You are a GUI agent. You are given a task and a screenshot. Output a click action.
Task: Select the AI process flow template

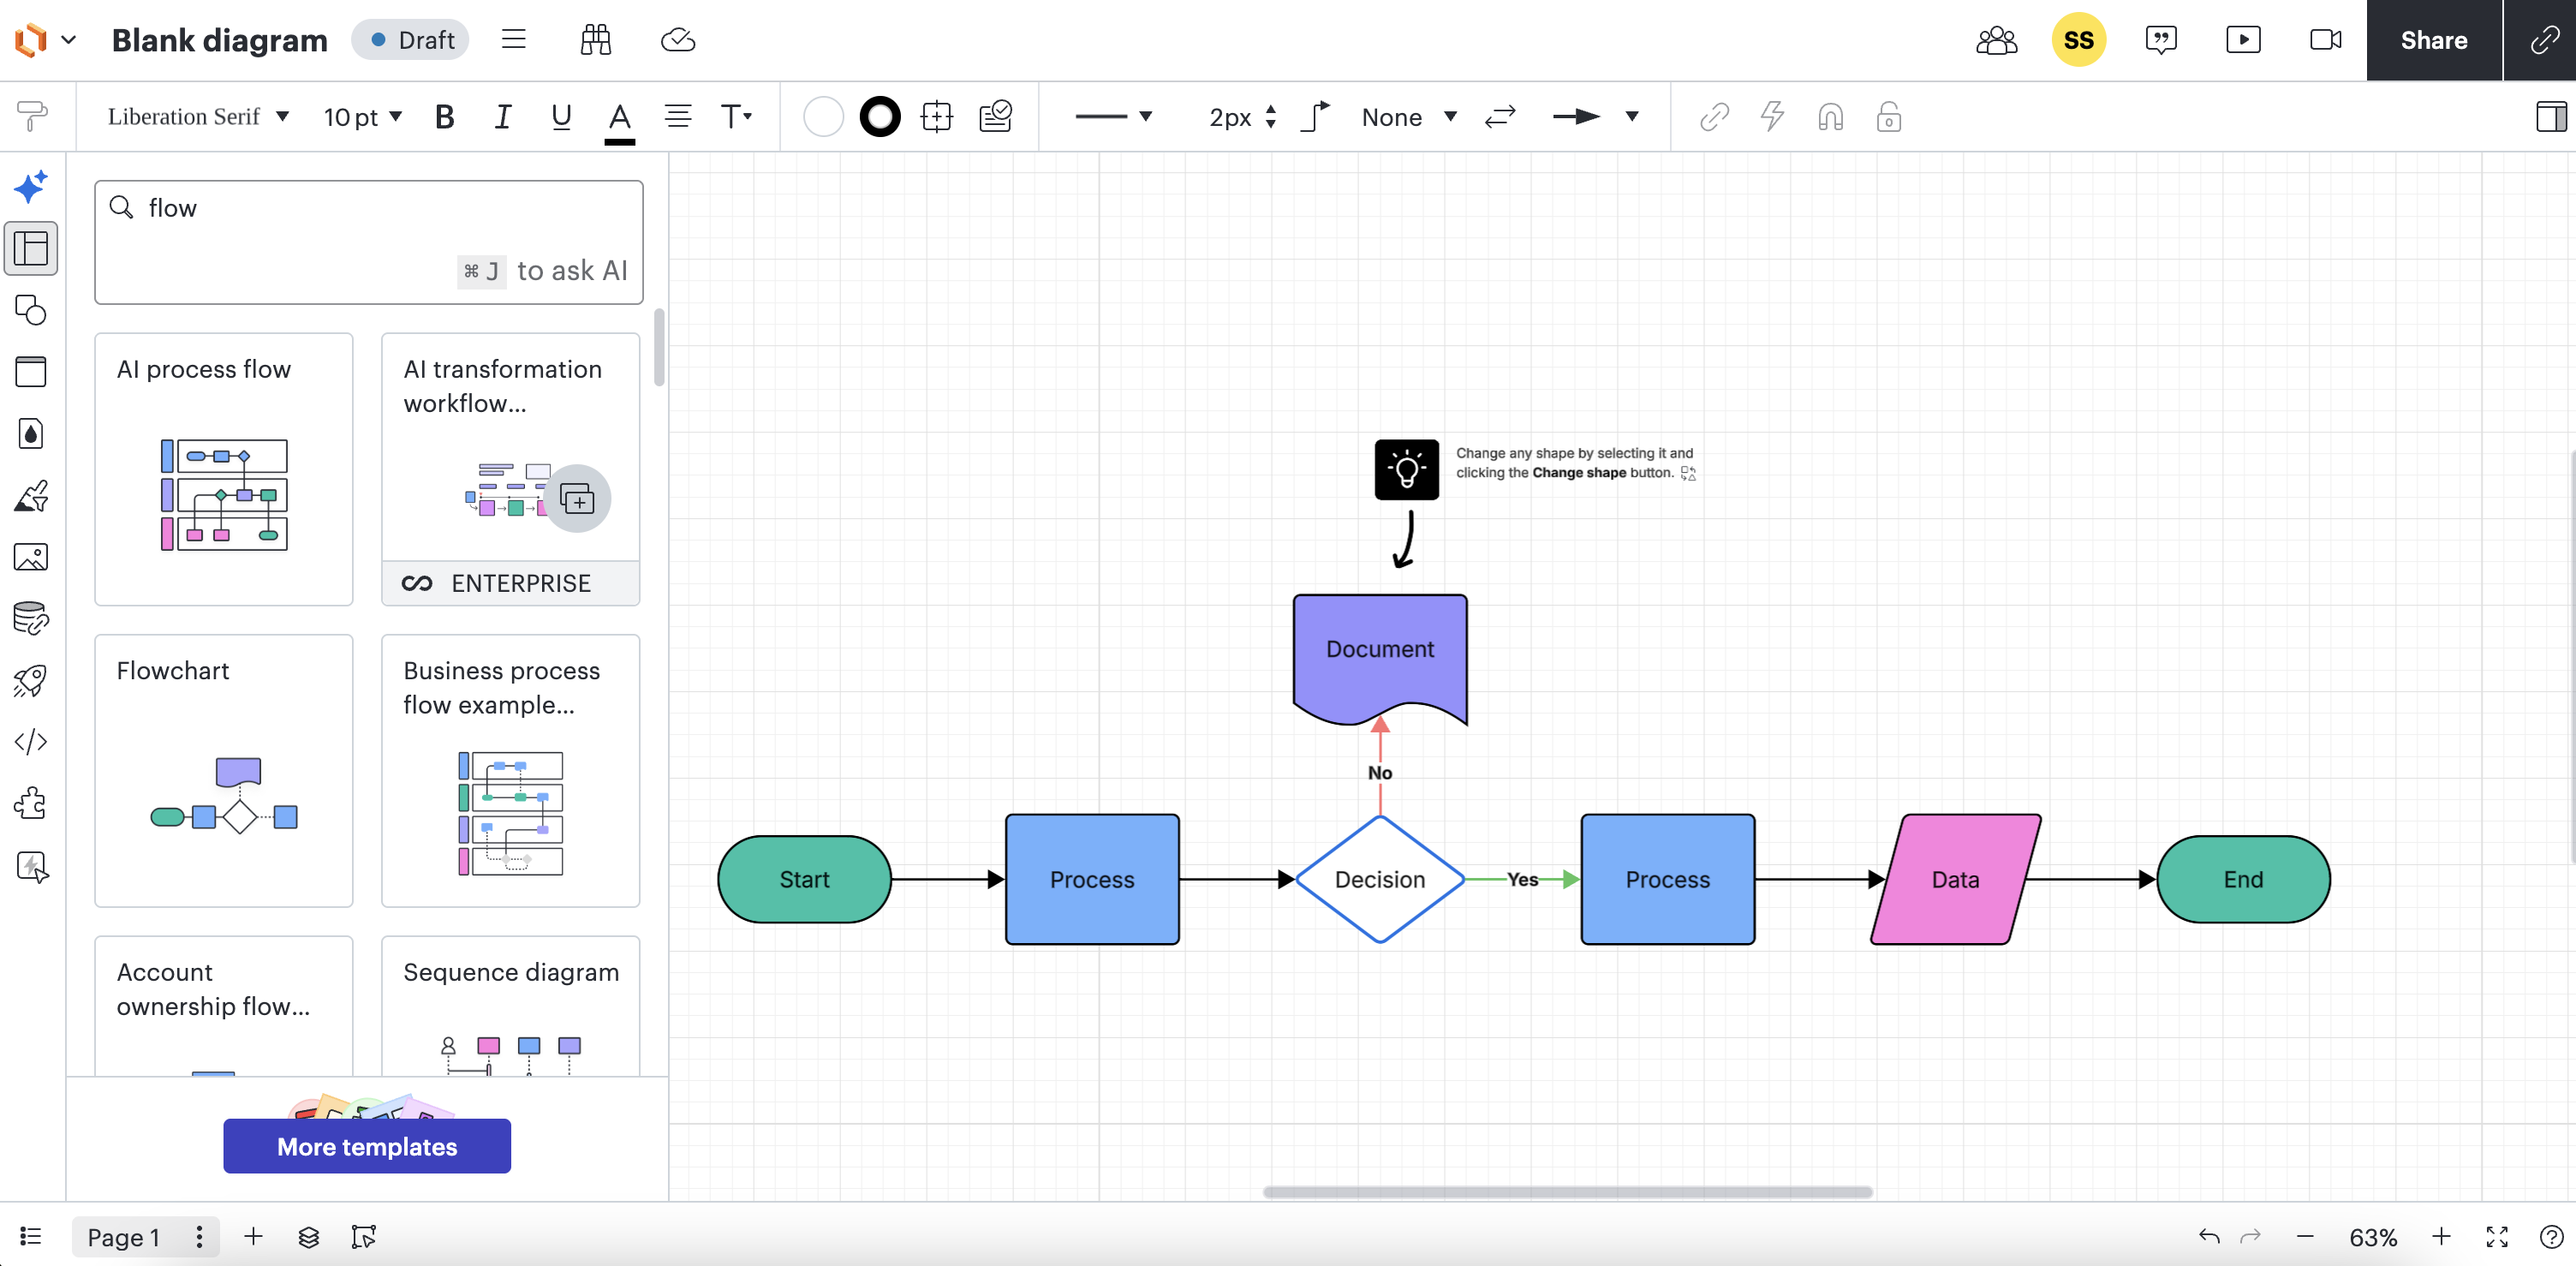click(x=224, y=469)
